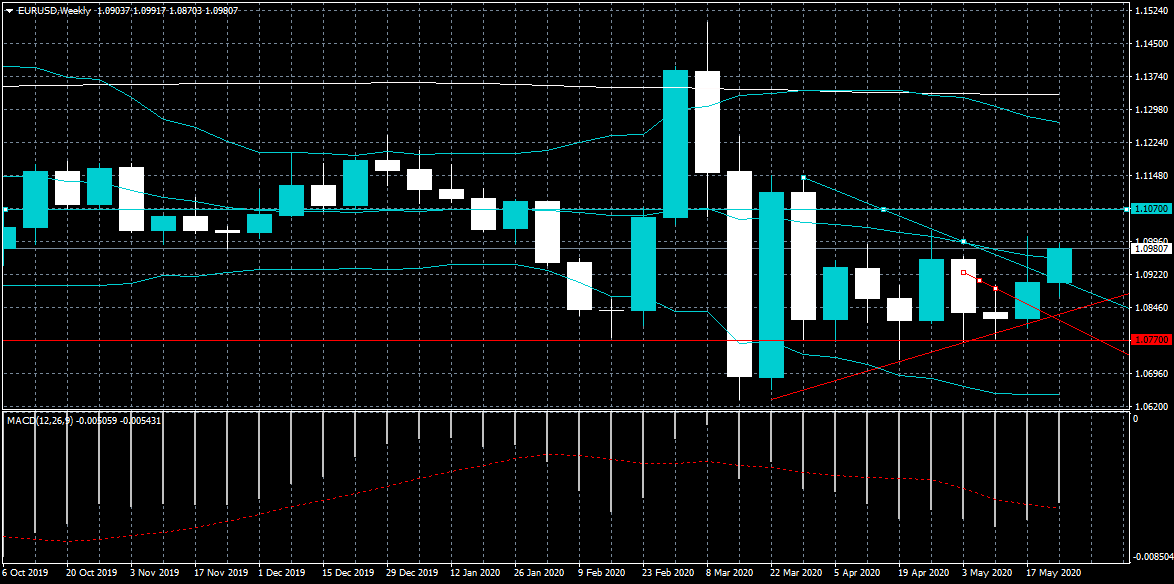Select the red 1.07700 horizontal line price tag
The image size is (1174, 584).
click(x=1151, y=340)
